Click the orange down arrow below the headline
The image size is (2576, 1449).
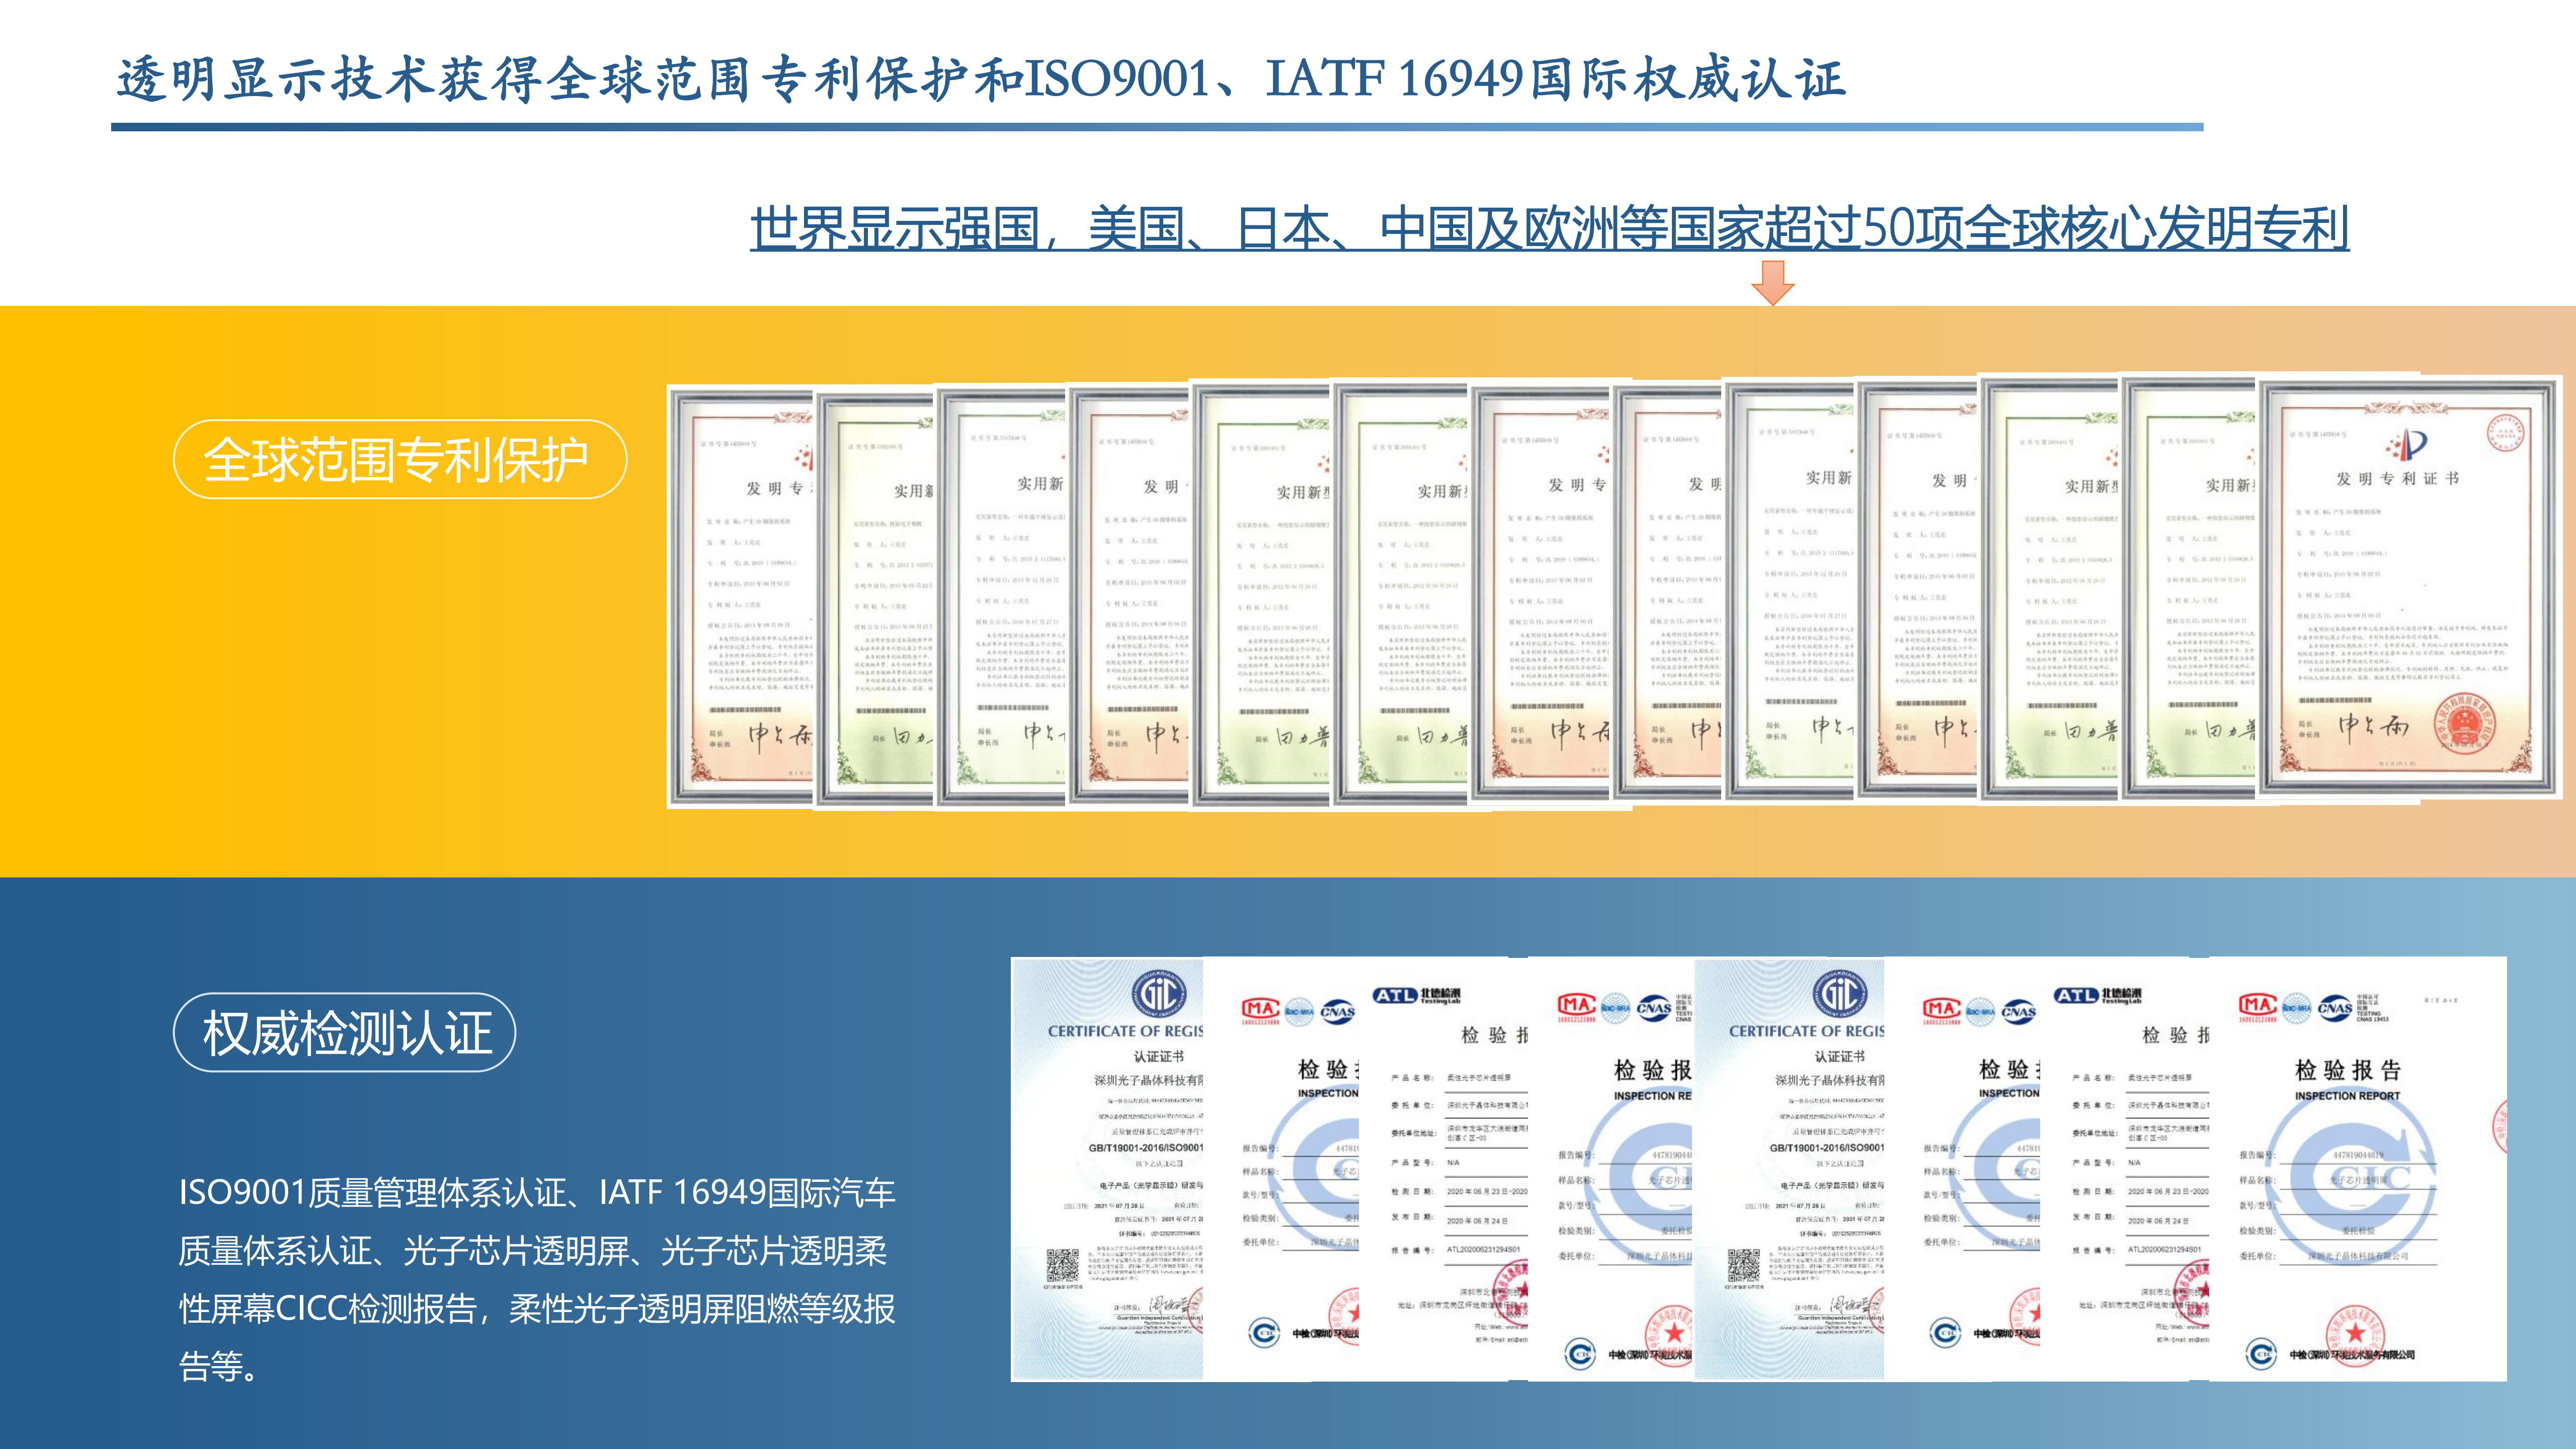1772,282
